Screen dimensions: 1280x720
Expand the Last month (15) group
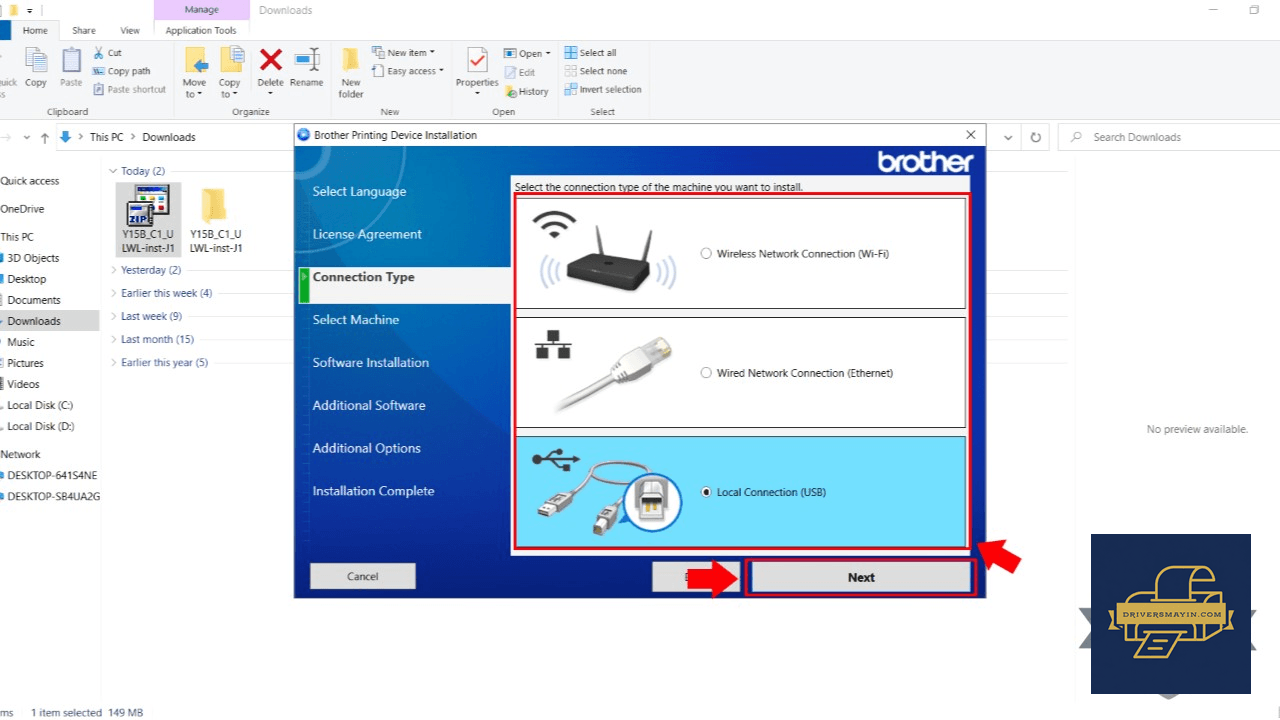click(x=113, y=339)
